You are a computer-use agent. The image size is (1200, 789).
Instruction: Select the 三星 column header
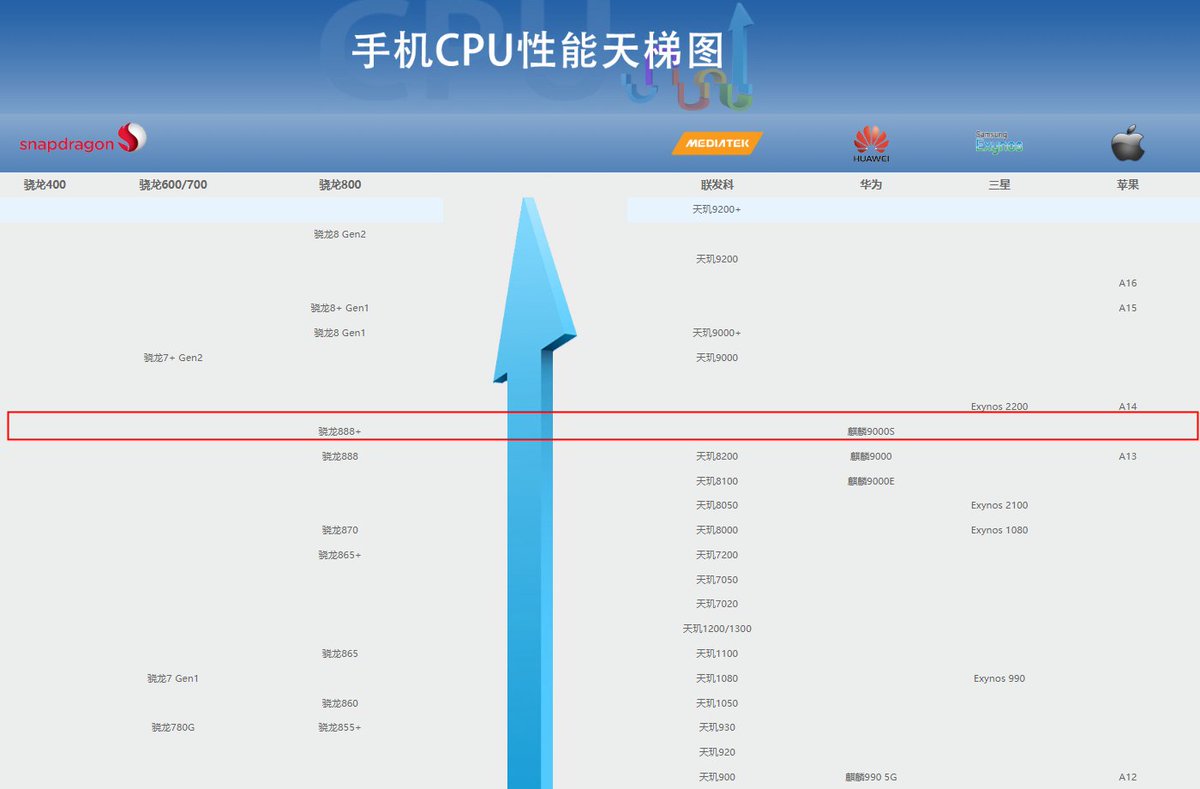tap(999, 185)
